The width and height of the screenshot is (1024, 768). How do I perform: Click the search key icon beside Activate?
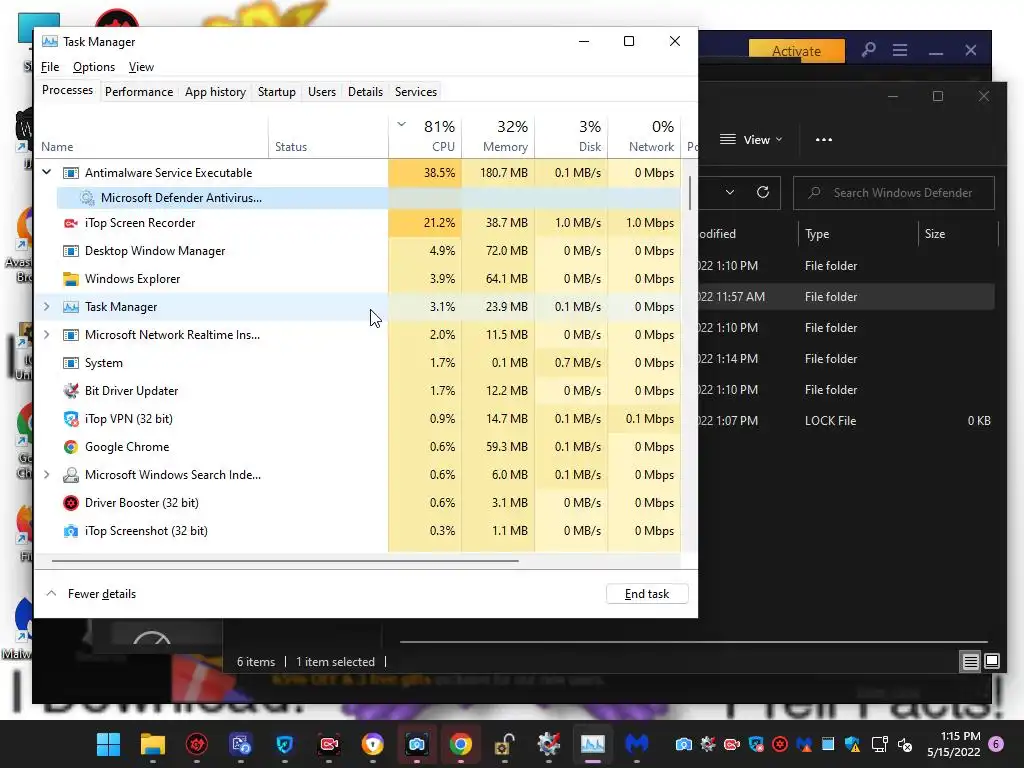point(869,50)
